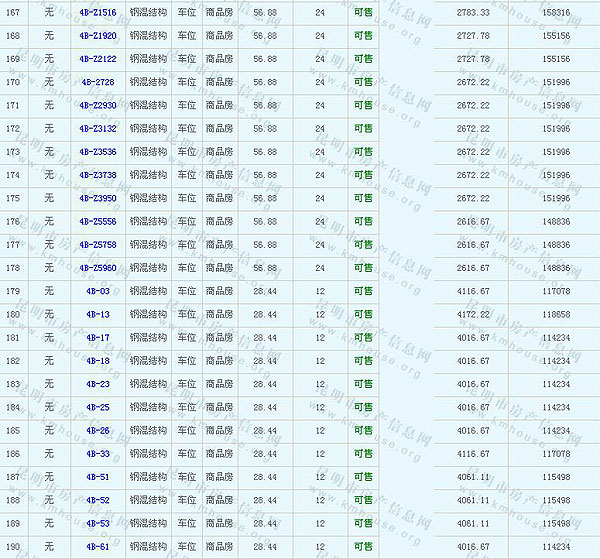The width and height of the screenshot is (600, 559).
Task: Open unit link 4B-Z1516
Action: (98, 13)
